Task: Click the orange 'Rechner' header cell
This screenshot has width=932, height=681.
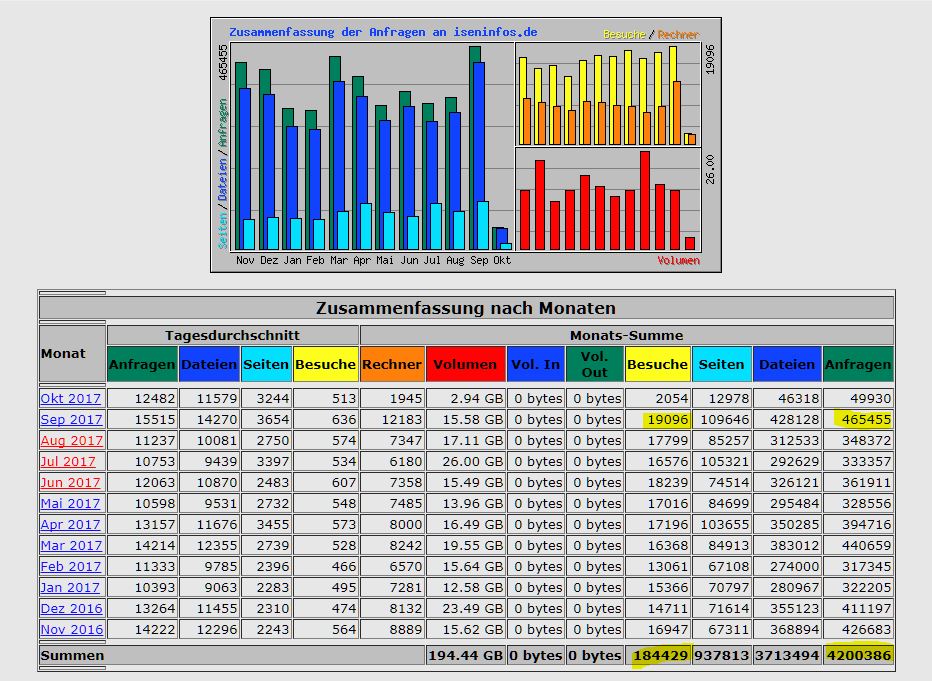Action: pyautogui.click(x=392, y=364)
